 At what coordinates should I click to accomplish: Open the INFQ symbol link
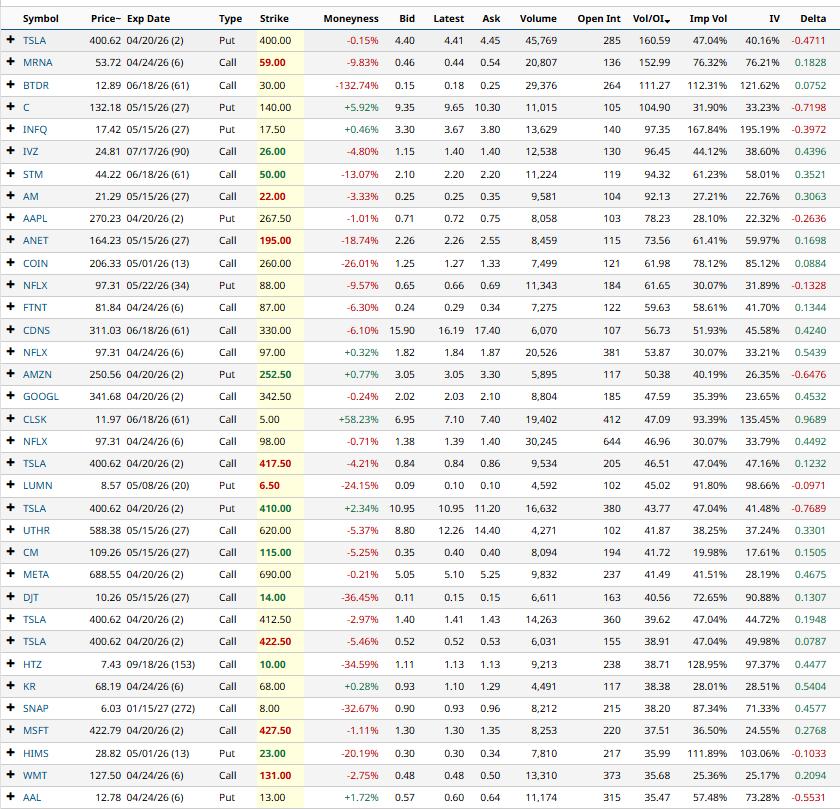(x=35, y=130)
